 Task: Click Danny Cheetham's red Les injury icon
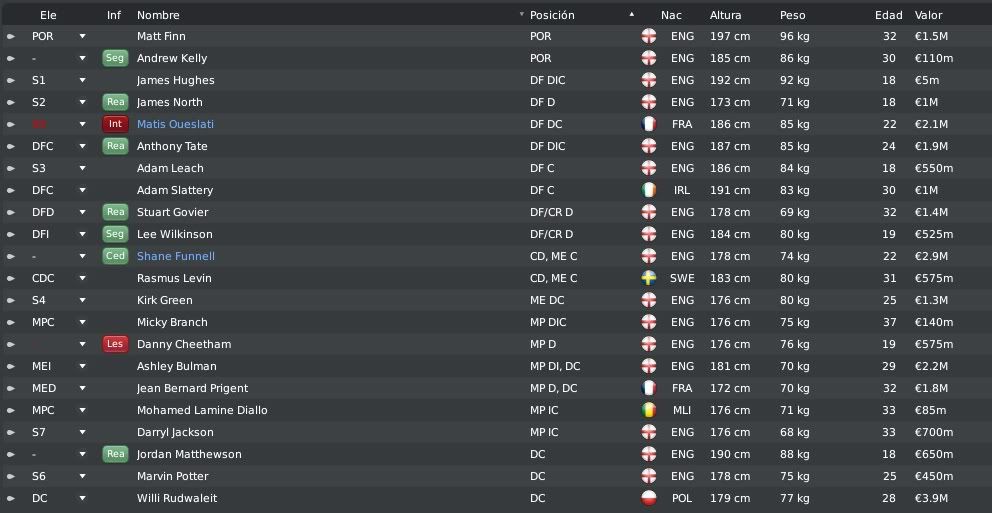115,344
